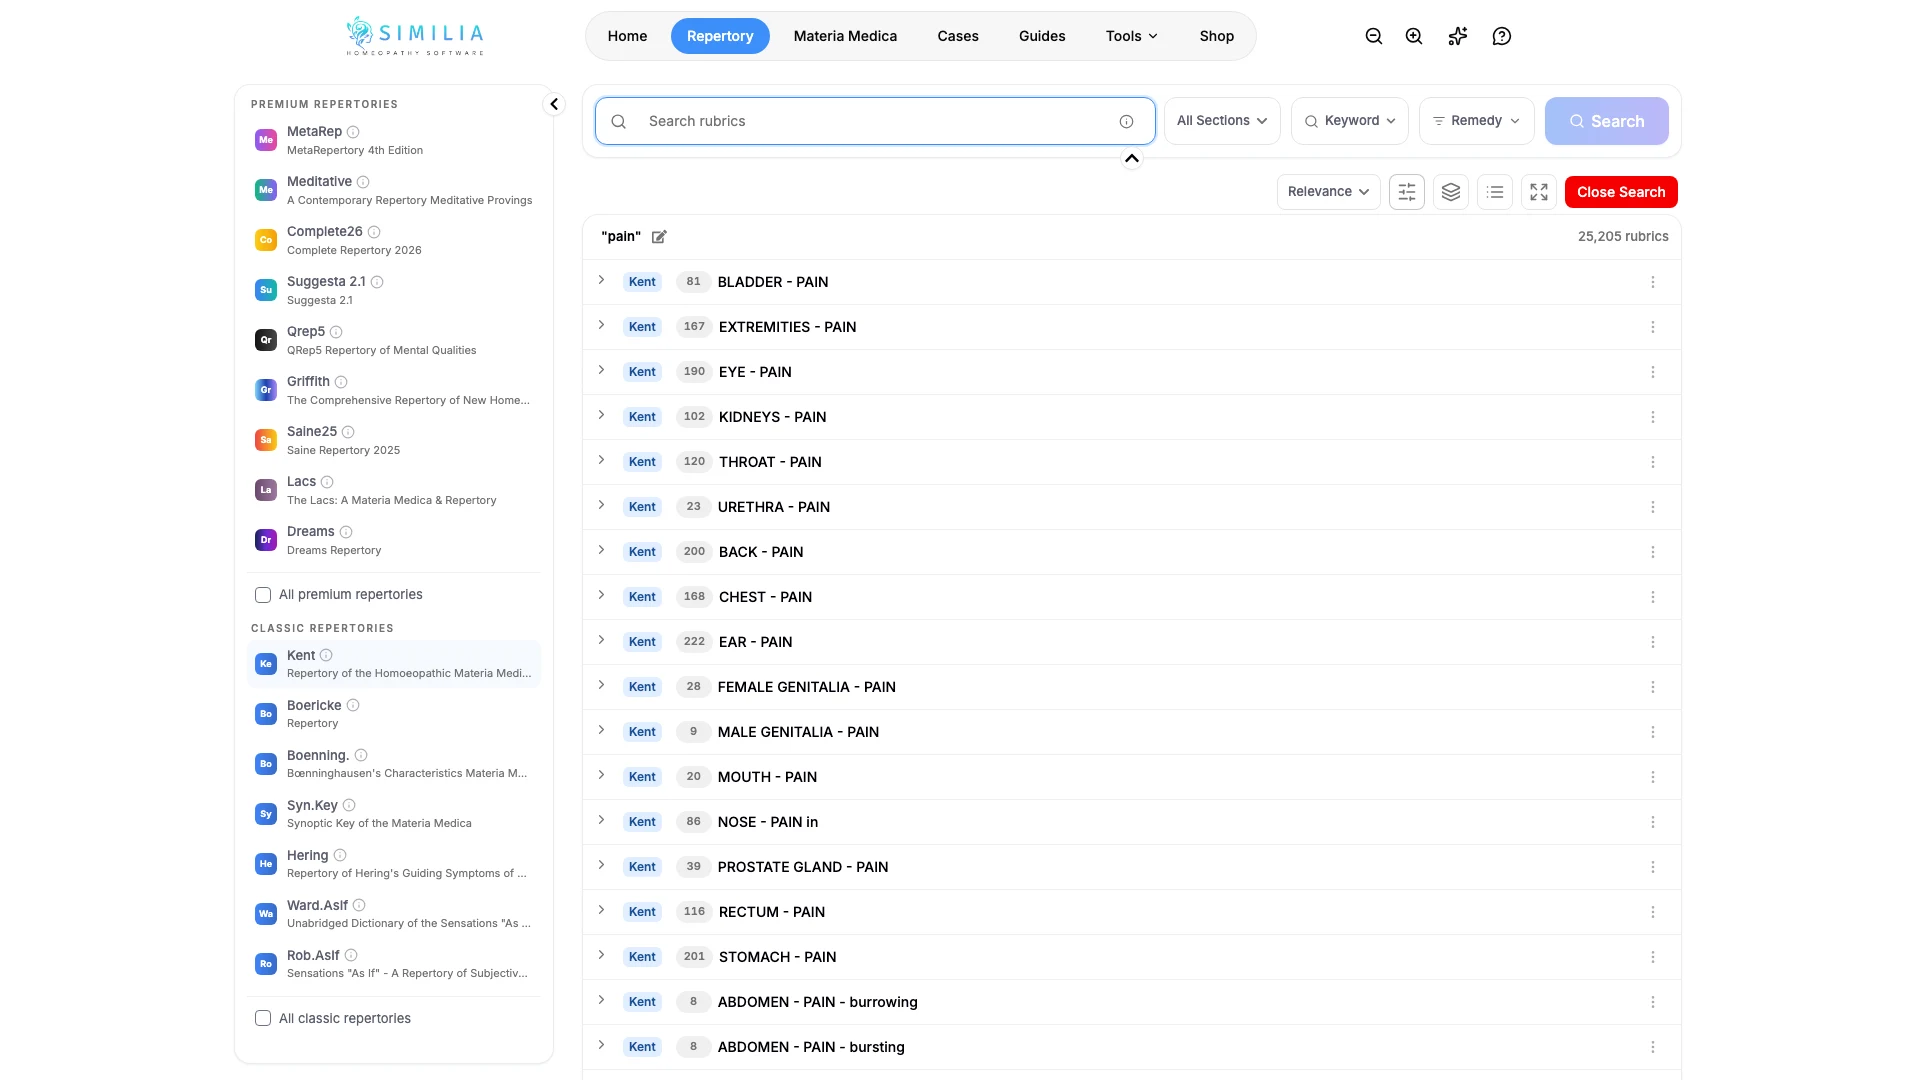The height and width of the screenshot is (1080, 1920).
Task: Open the filter sliders settings icon
Action: tap(1407, 192)
